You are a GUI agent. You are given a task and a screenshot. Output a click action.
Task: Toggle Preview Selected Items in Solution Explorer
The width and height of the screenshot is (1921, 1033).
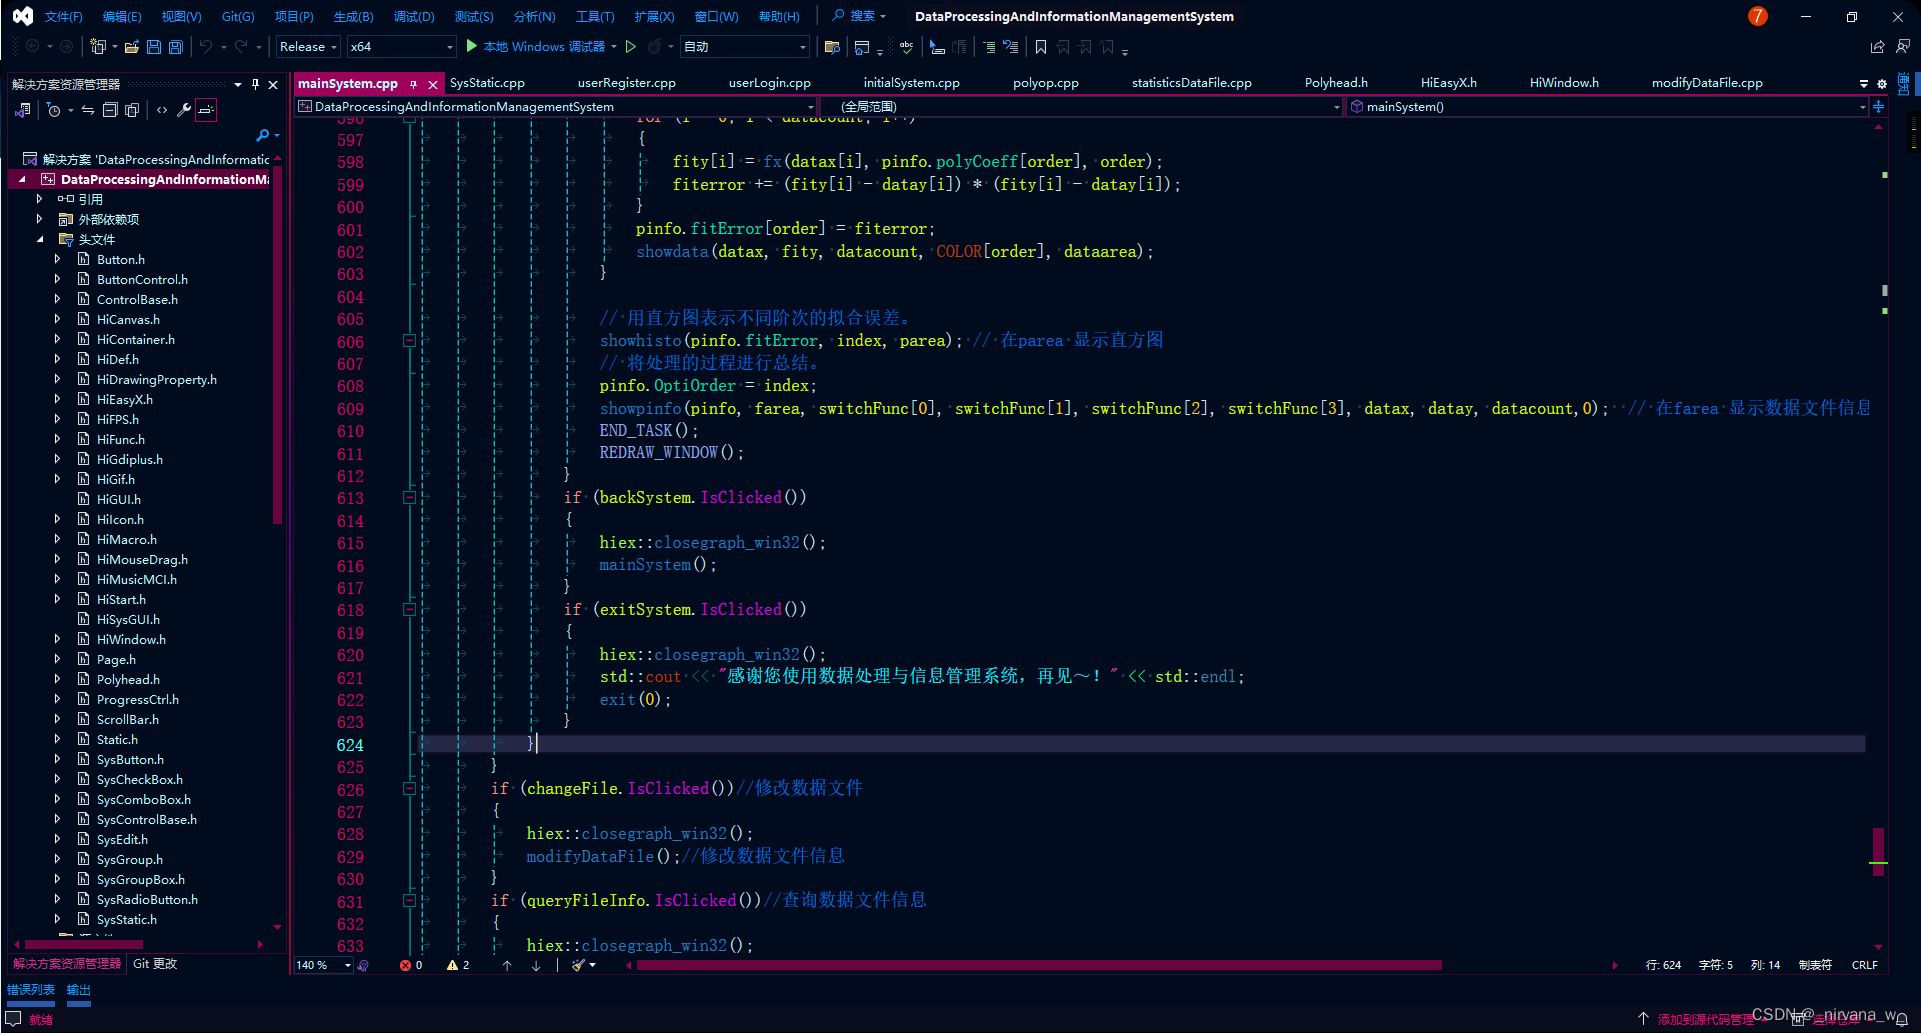pyautogui.click(x=206, y=110)
